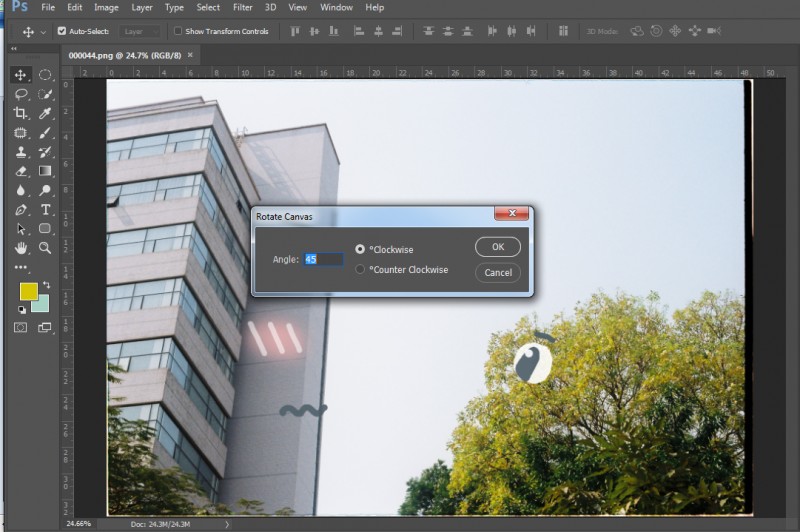Select the Eraser tool
The image size is (800, 532).
[20, 171]
